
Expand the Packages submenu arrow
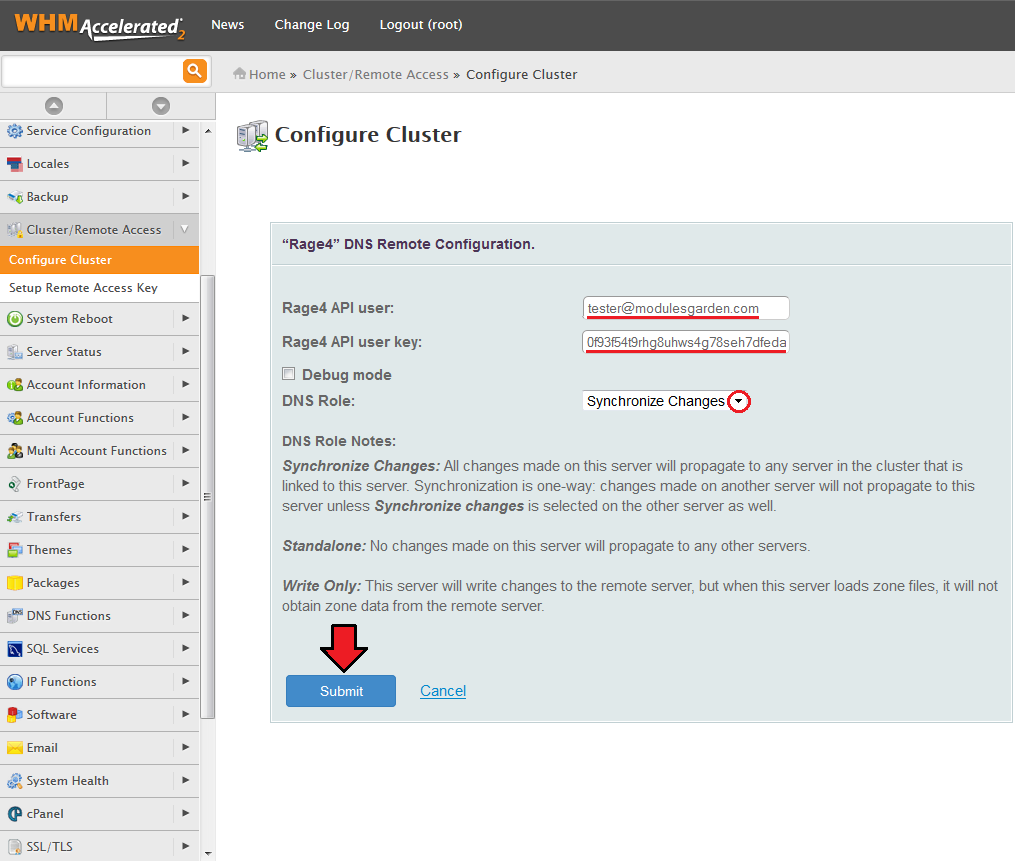point(186,582)
